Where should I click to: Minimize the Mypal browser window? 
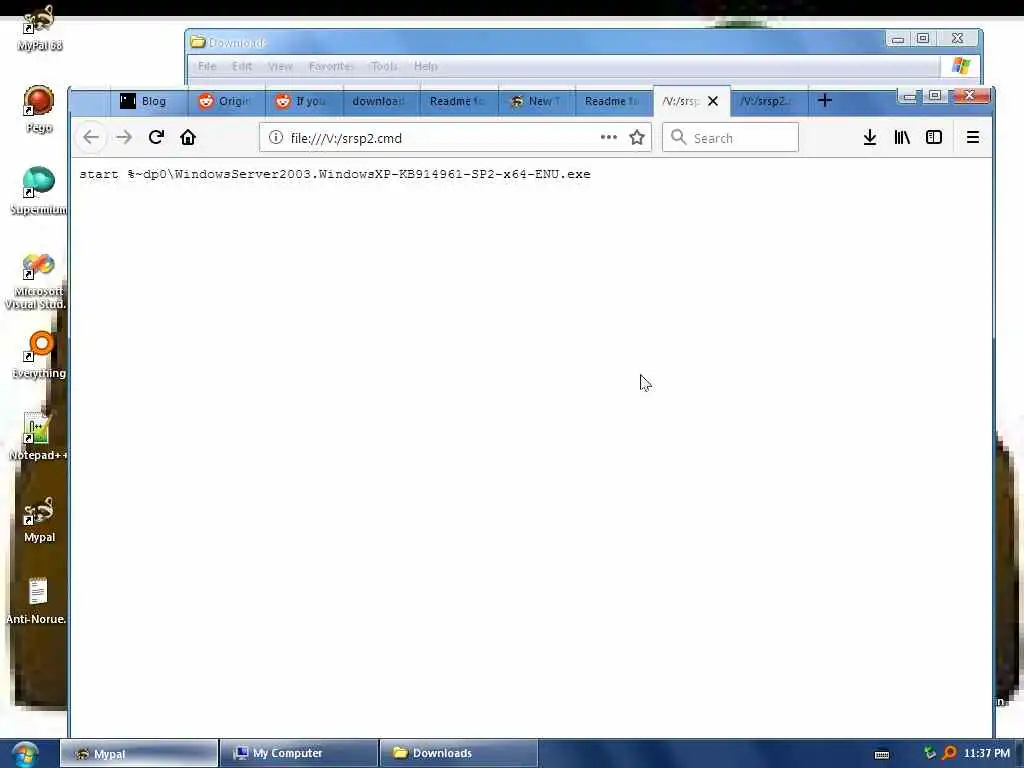click(908, 97)
